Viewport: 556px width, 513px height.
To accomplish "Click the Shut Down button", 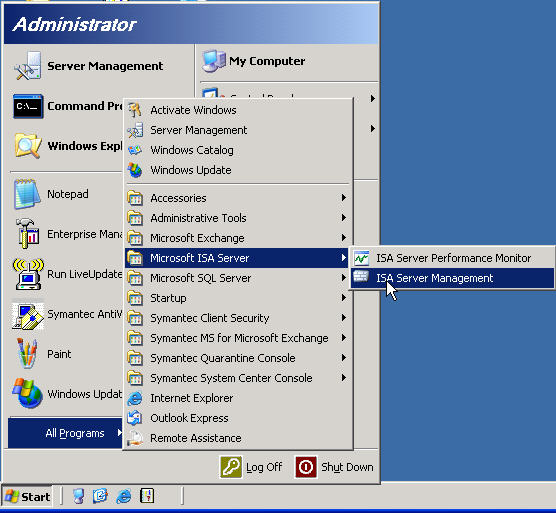I will [x=334, y=467].
